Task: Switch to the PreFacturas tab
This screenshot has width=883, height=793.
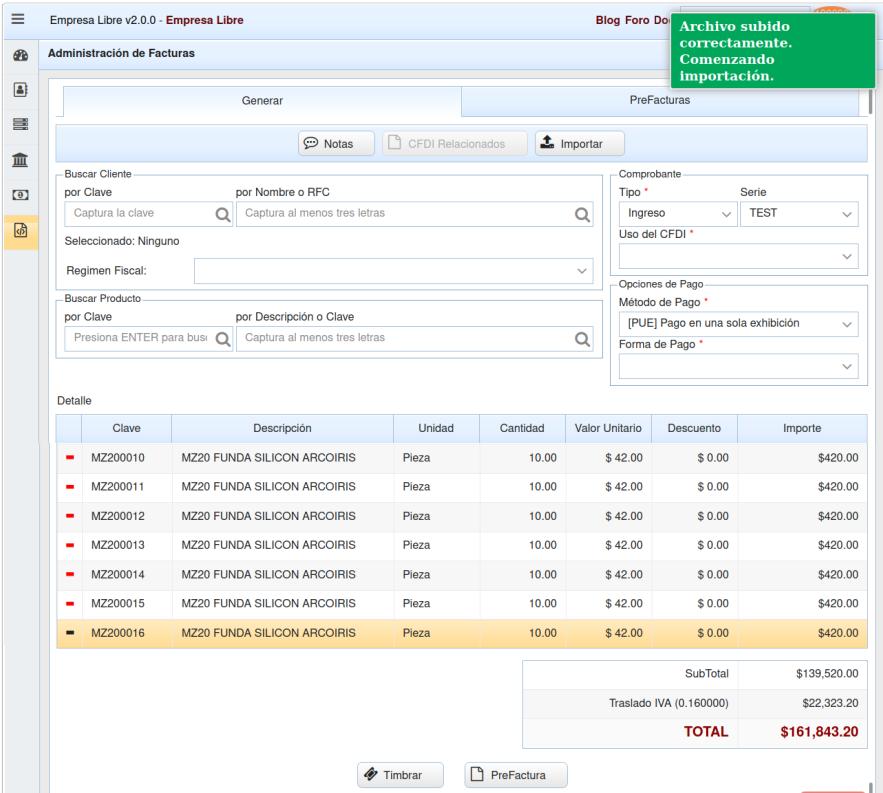Action: [x=659, y=100]
